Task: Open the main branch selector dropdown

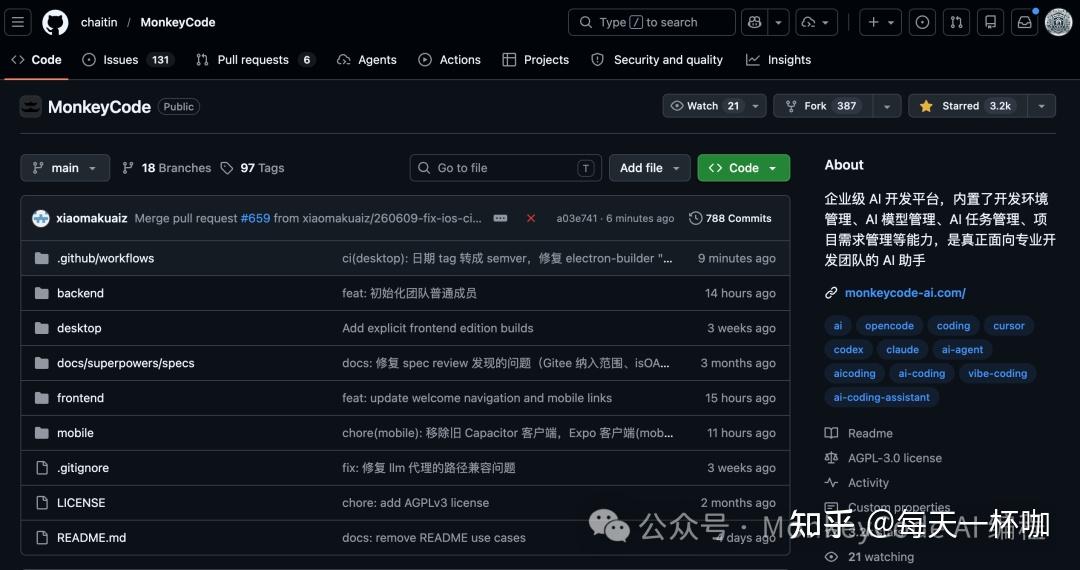Action: (x=65, y=168)
